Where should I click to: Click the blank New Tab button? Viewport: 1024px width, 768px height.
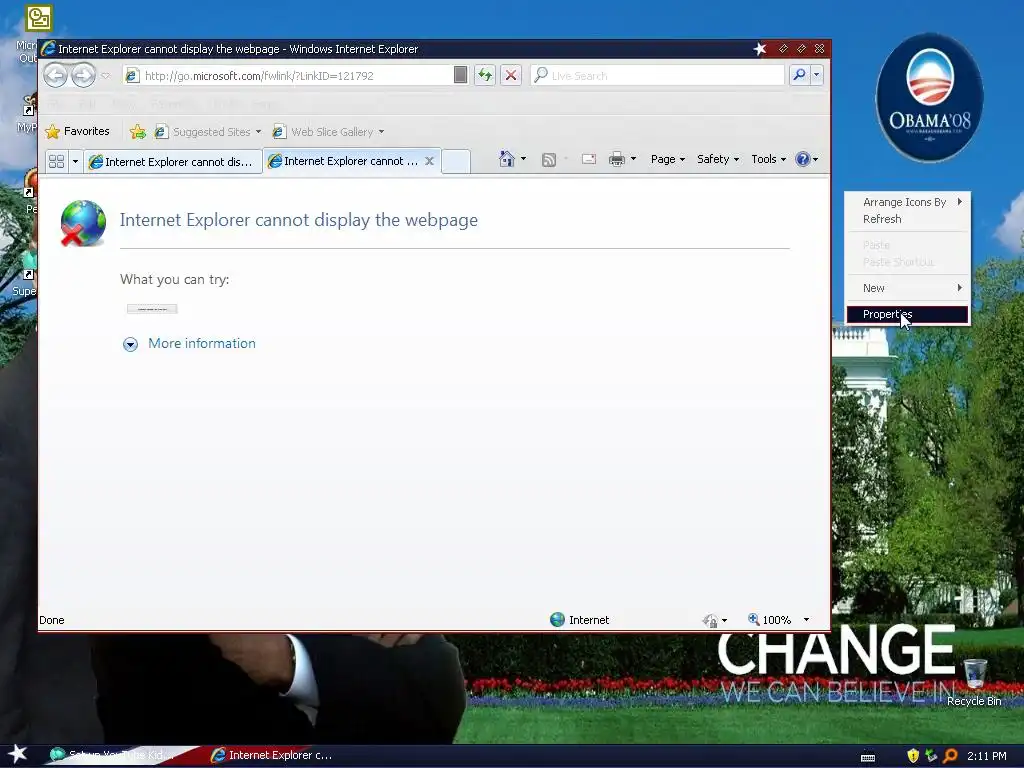point(456,161)
